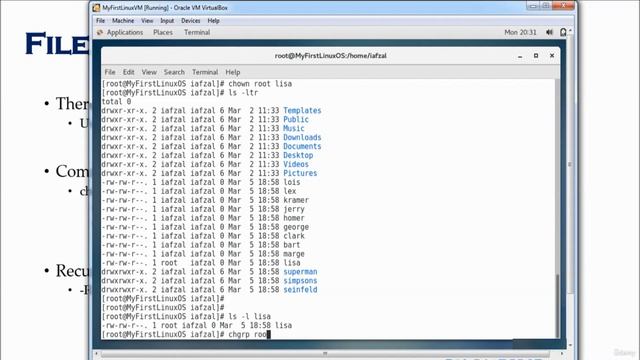Click the power icon in the top panel
Viewport: 640px width, 360px height.
click(x=563, y=32)
